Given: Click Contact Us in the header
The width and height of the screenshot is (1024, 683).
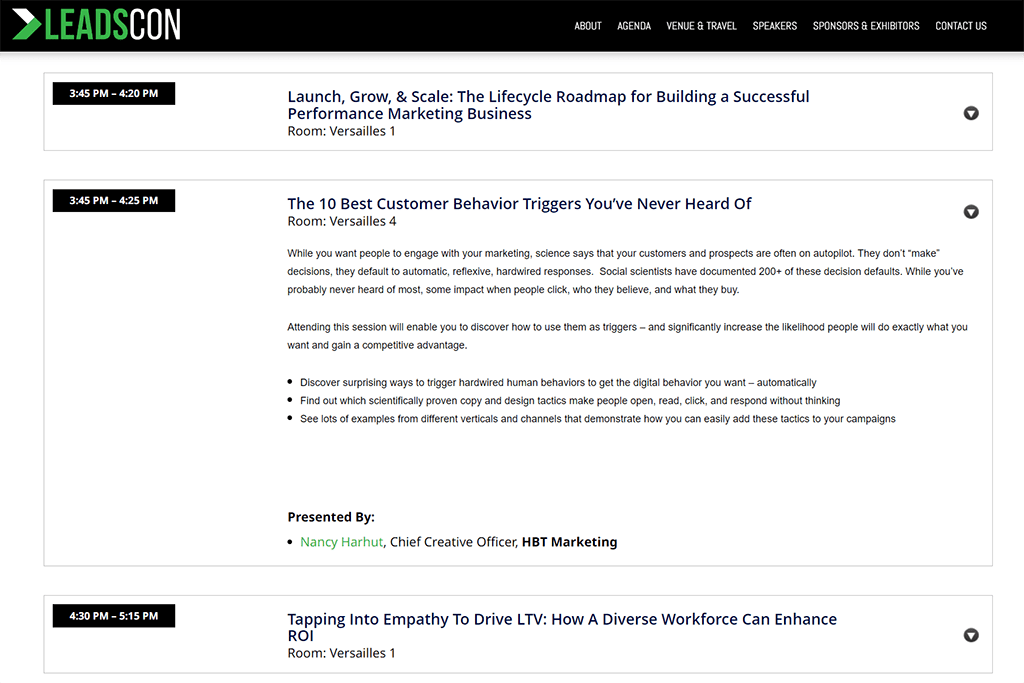Looking at the screenshot, I should (x=961, y=26).
